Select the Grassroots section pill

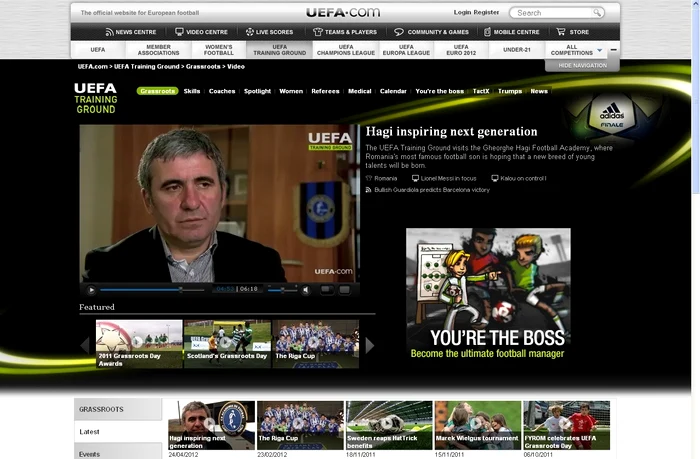click(x=157, y=91)
